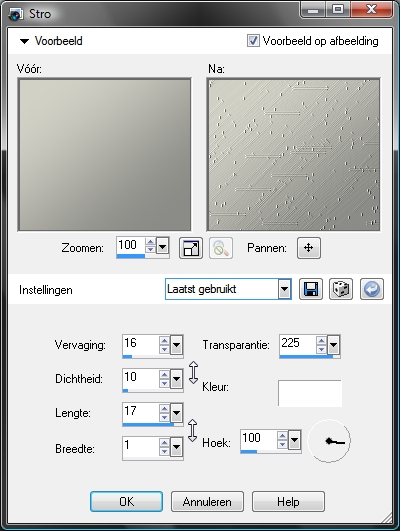The height and width of the screenshot is (531, 400).
Task: Click the link arrow between Vervaging and Dichtheid
Action: 193,372
